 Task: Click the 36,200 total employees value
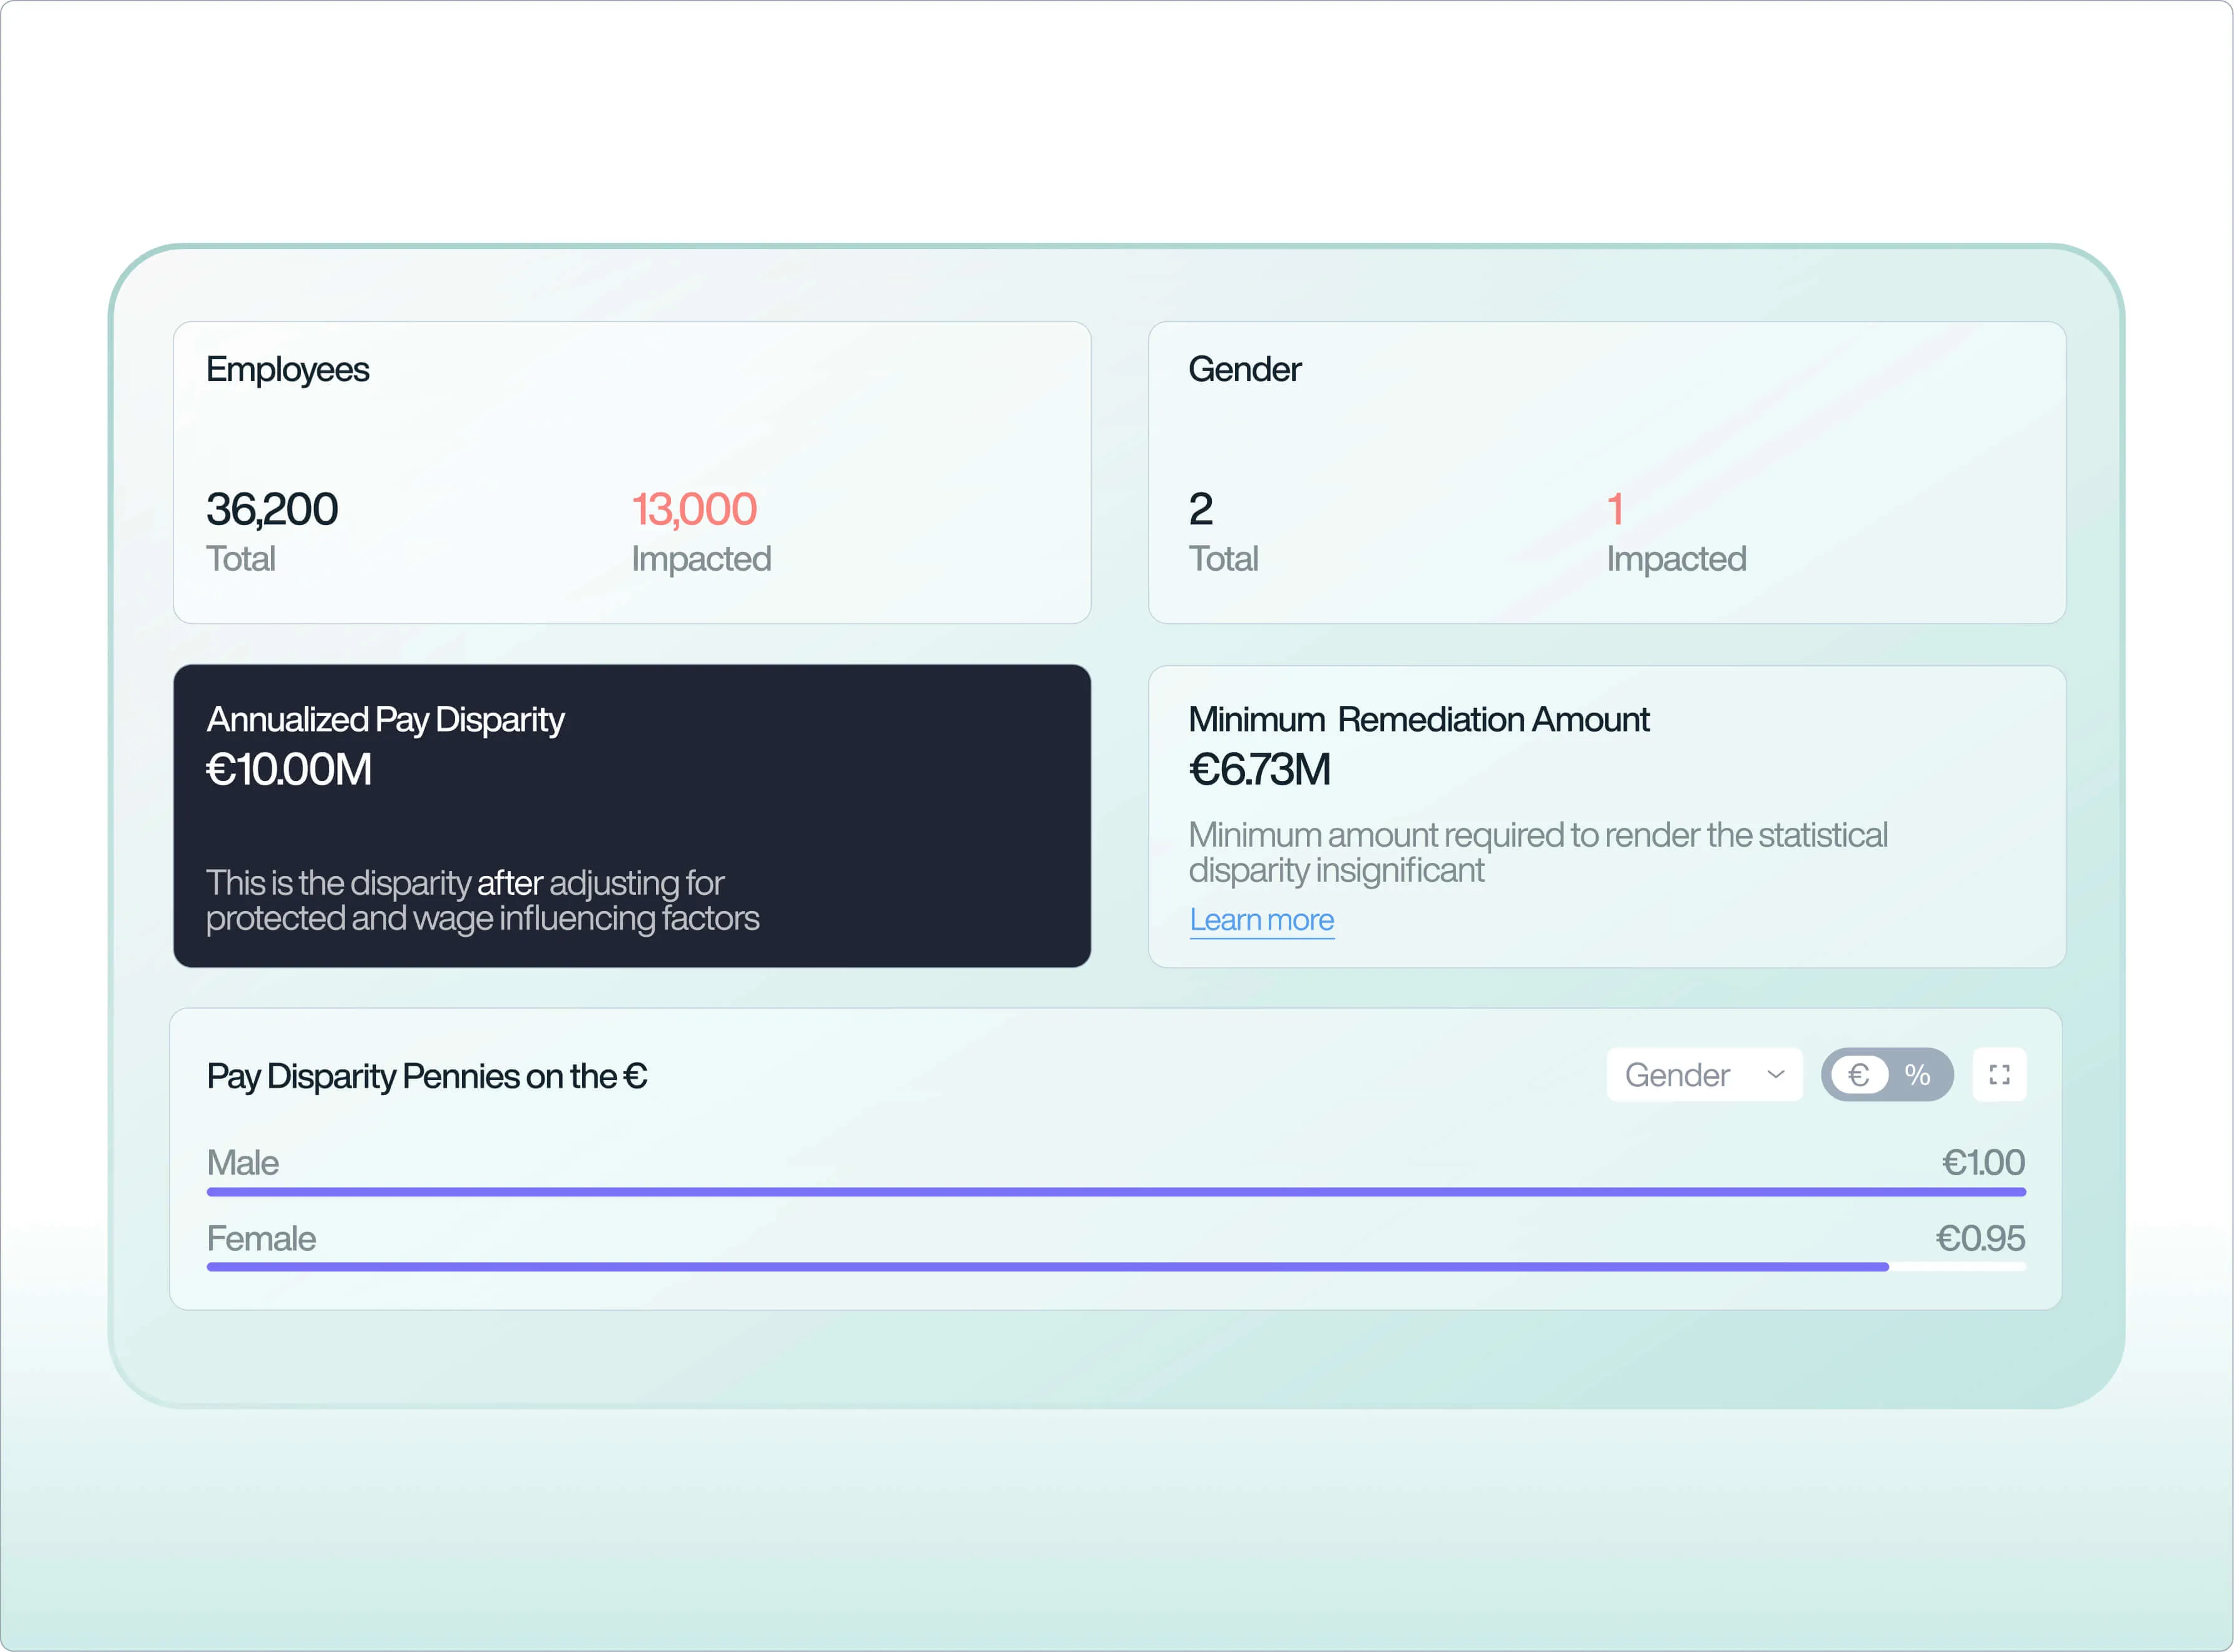pyautogui.click(x=272, y=509)
